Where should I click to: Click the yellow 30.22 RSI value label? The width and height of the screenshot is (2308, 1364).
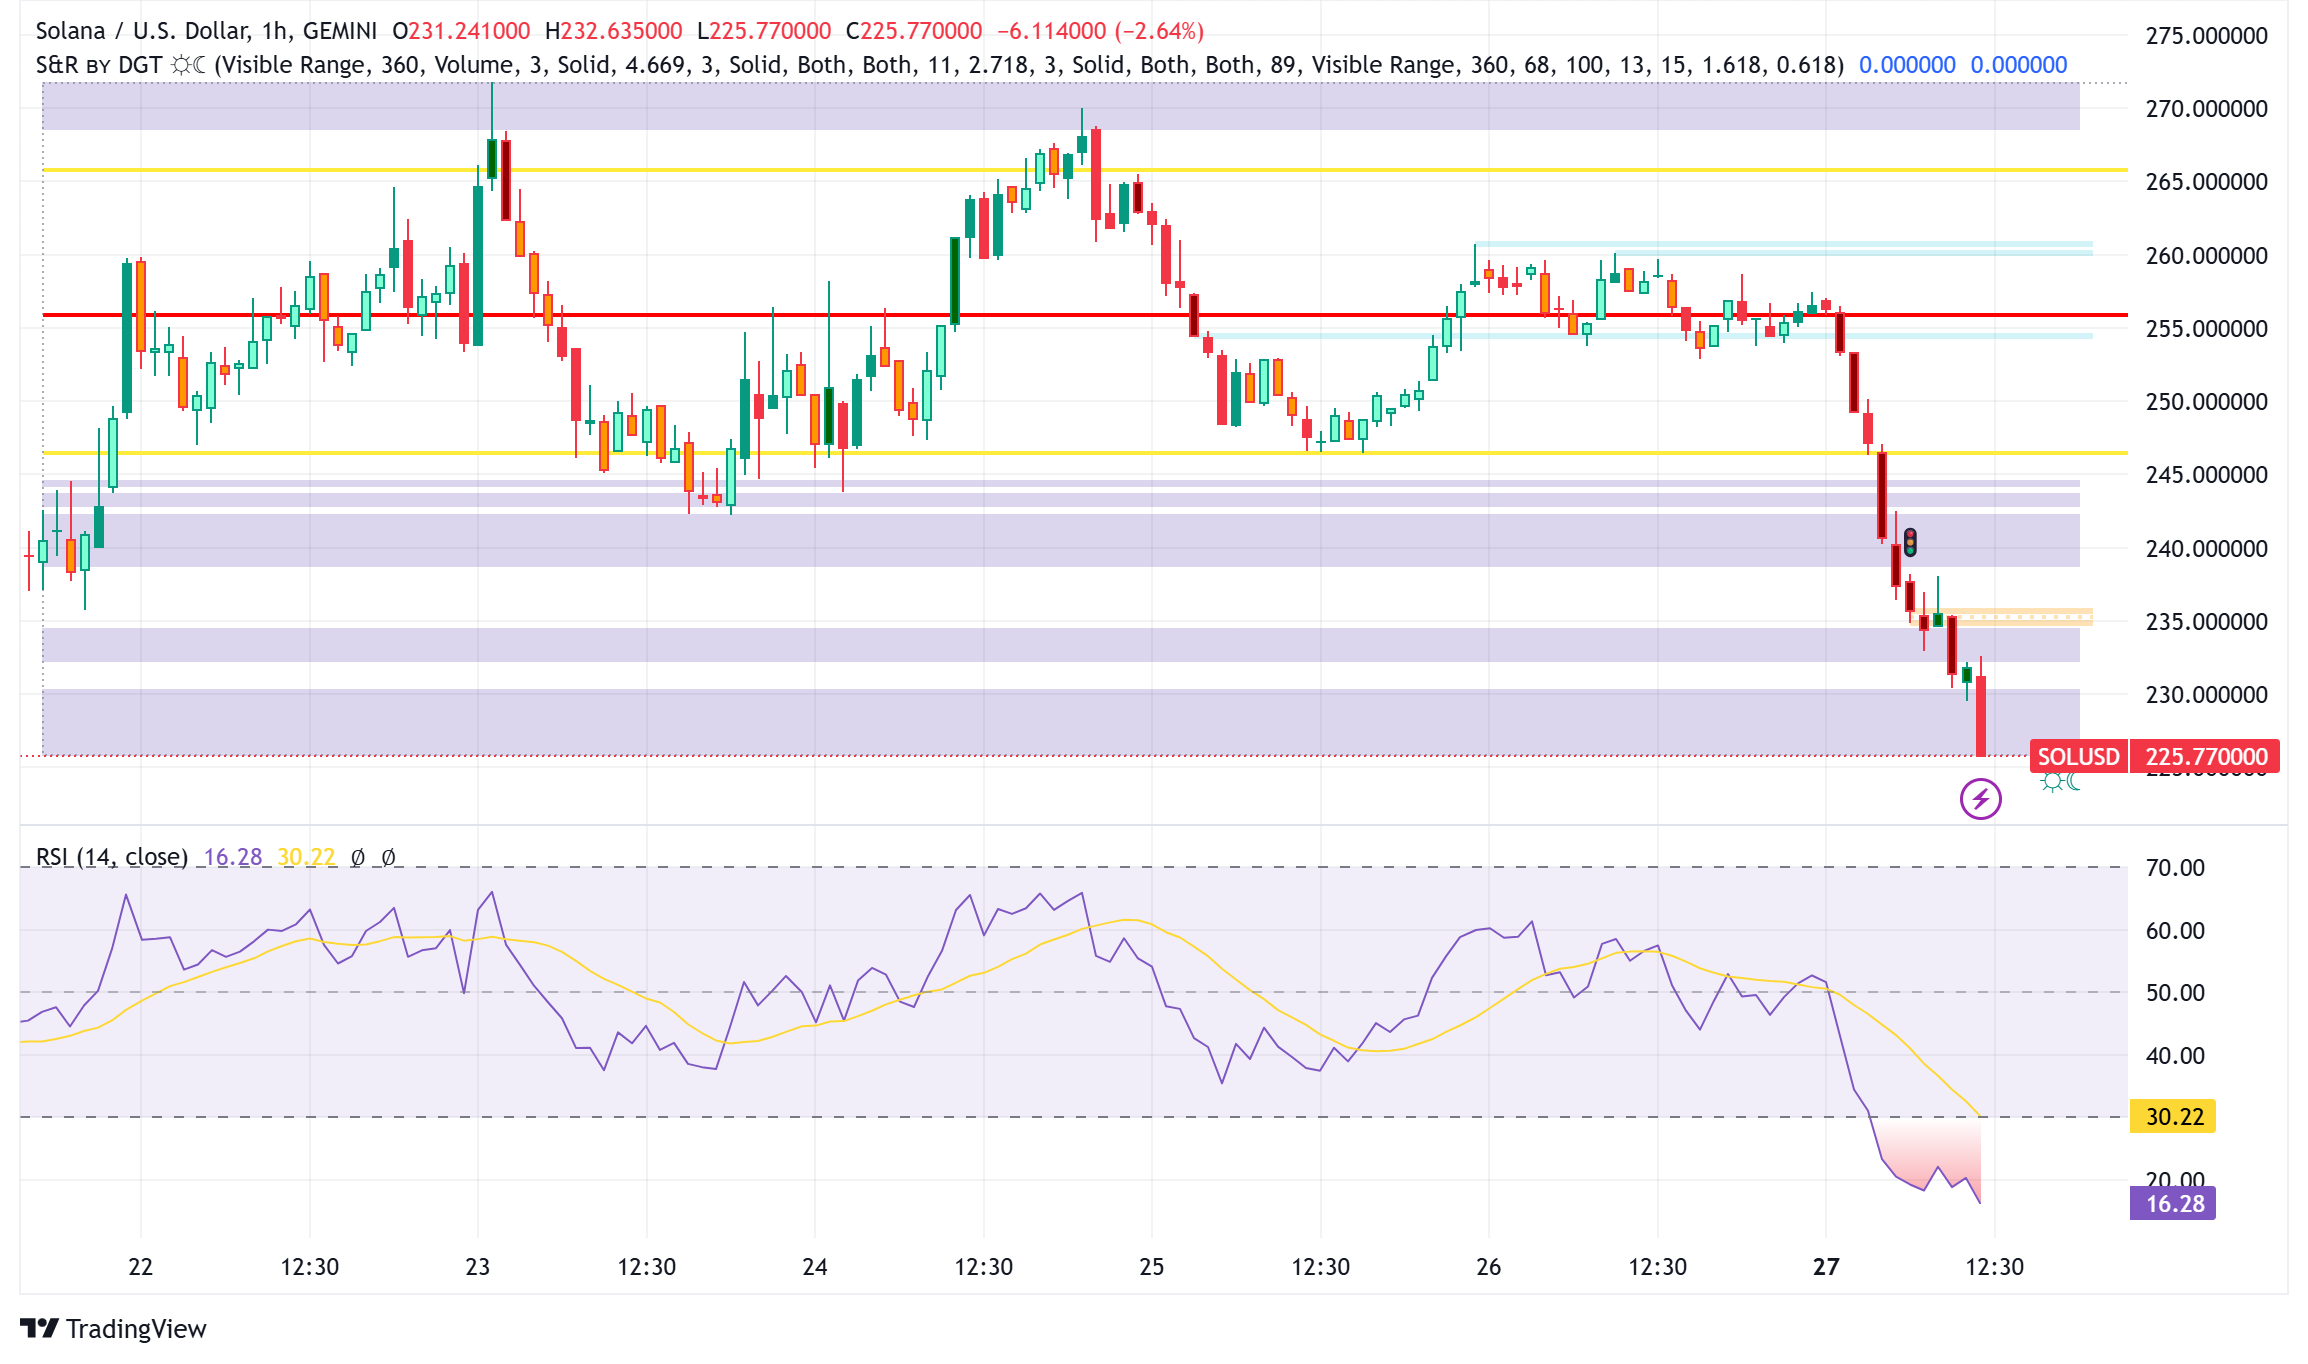(x=2173, y=1116)
